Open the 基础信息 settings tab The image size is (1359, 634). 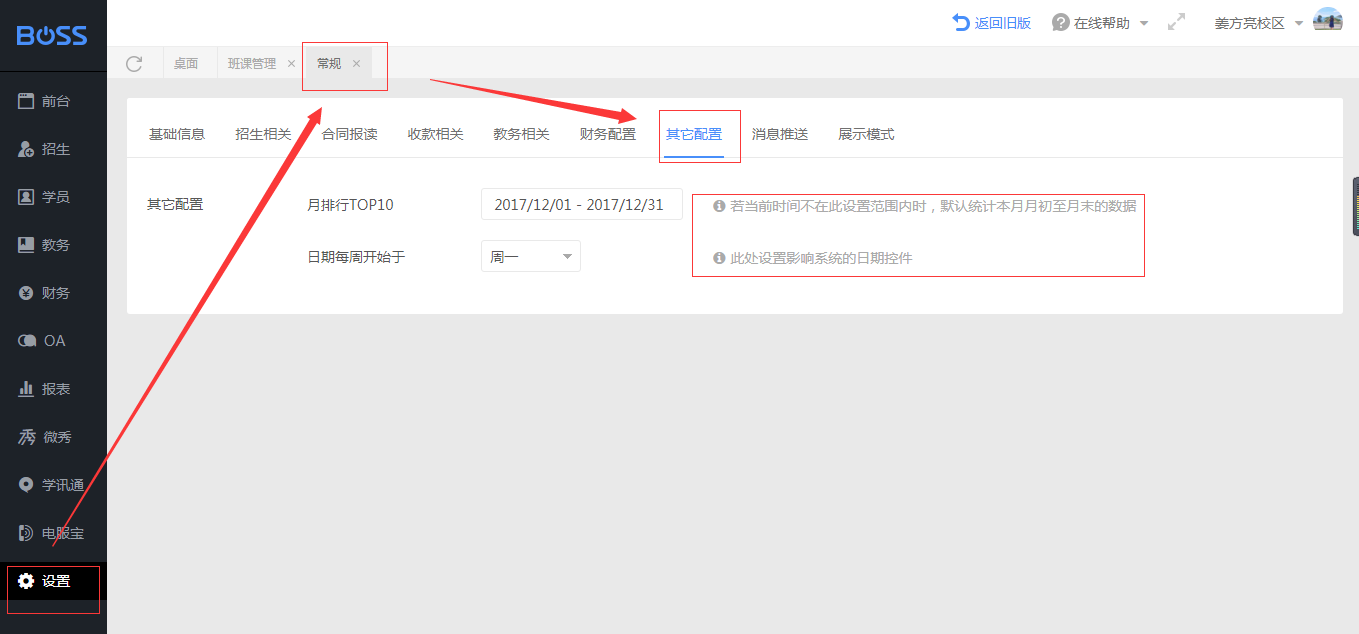[177, 134]
